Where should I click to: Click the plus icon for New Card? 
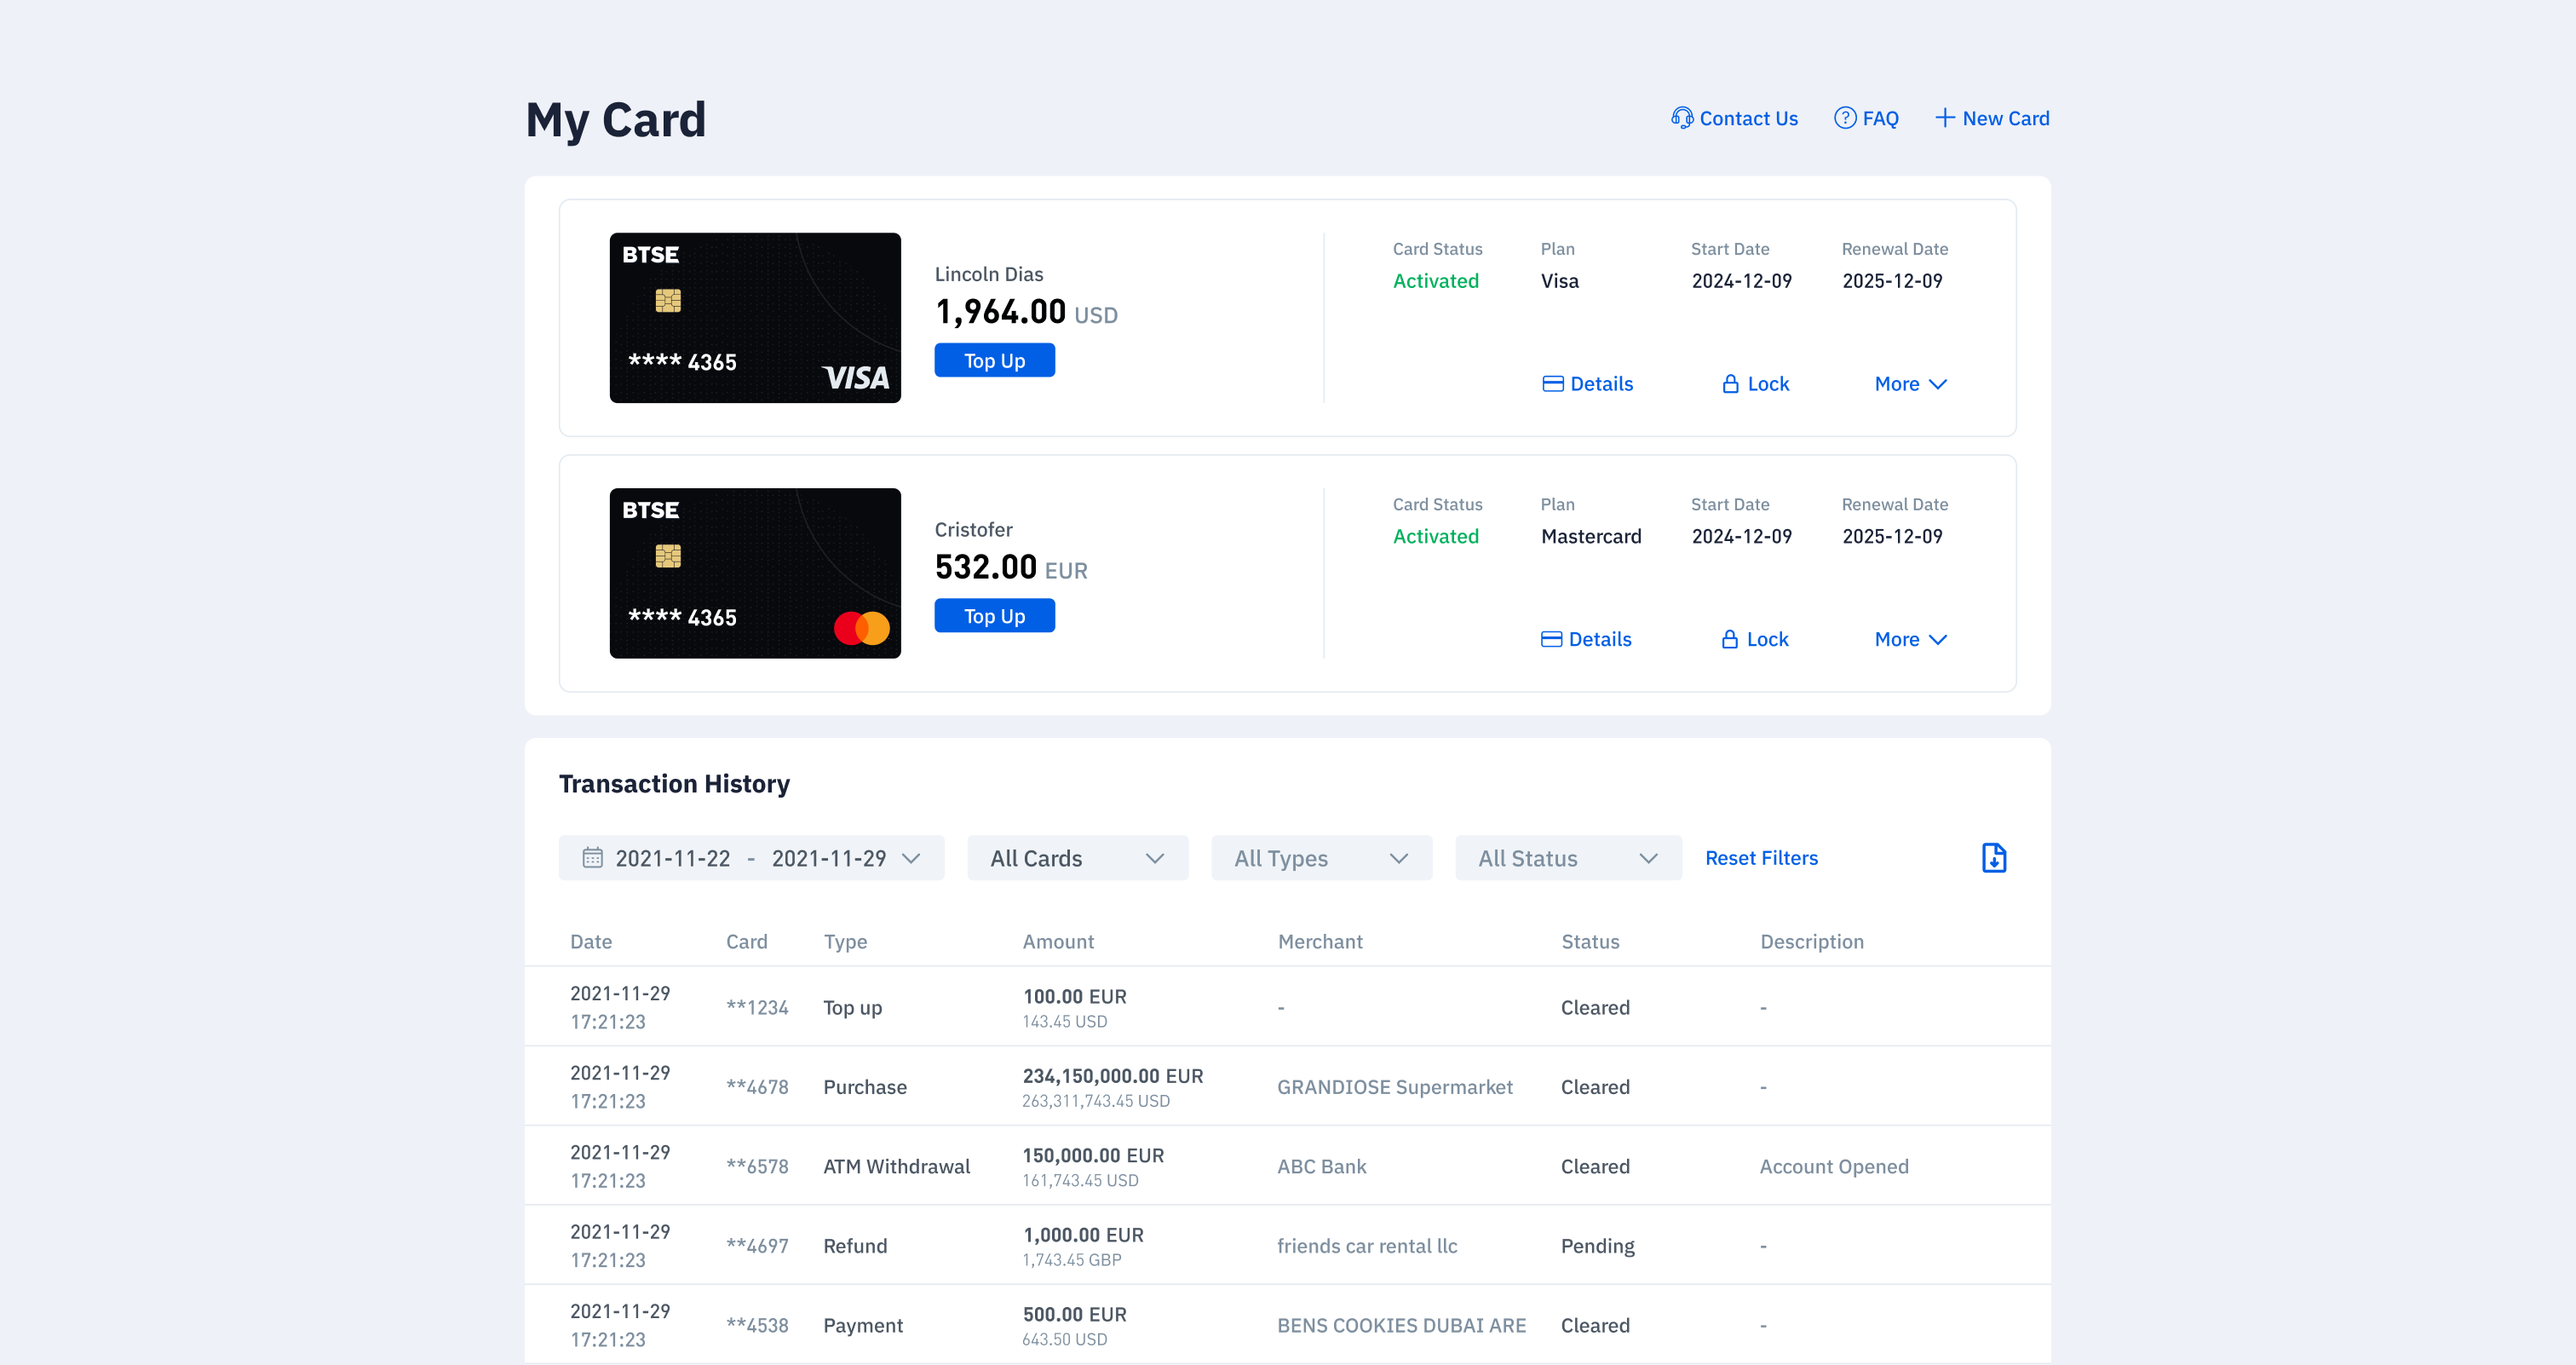(1945, 118)
